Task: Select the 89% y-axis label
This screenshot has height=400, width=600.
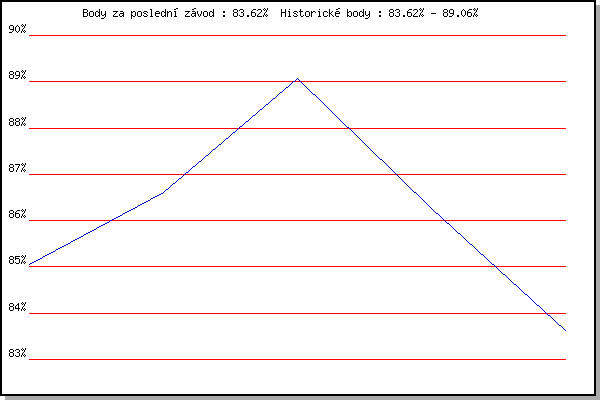Action: pos(17,76)
